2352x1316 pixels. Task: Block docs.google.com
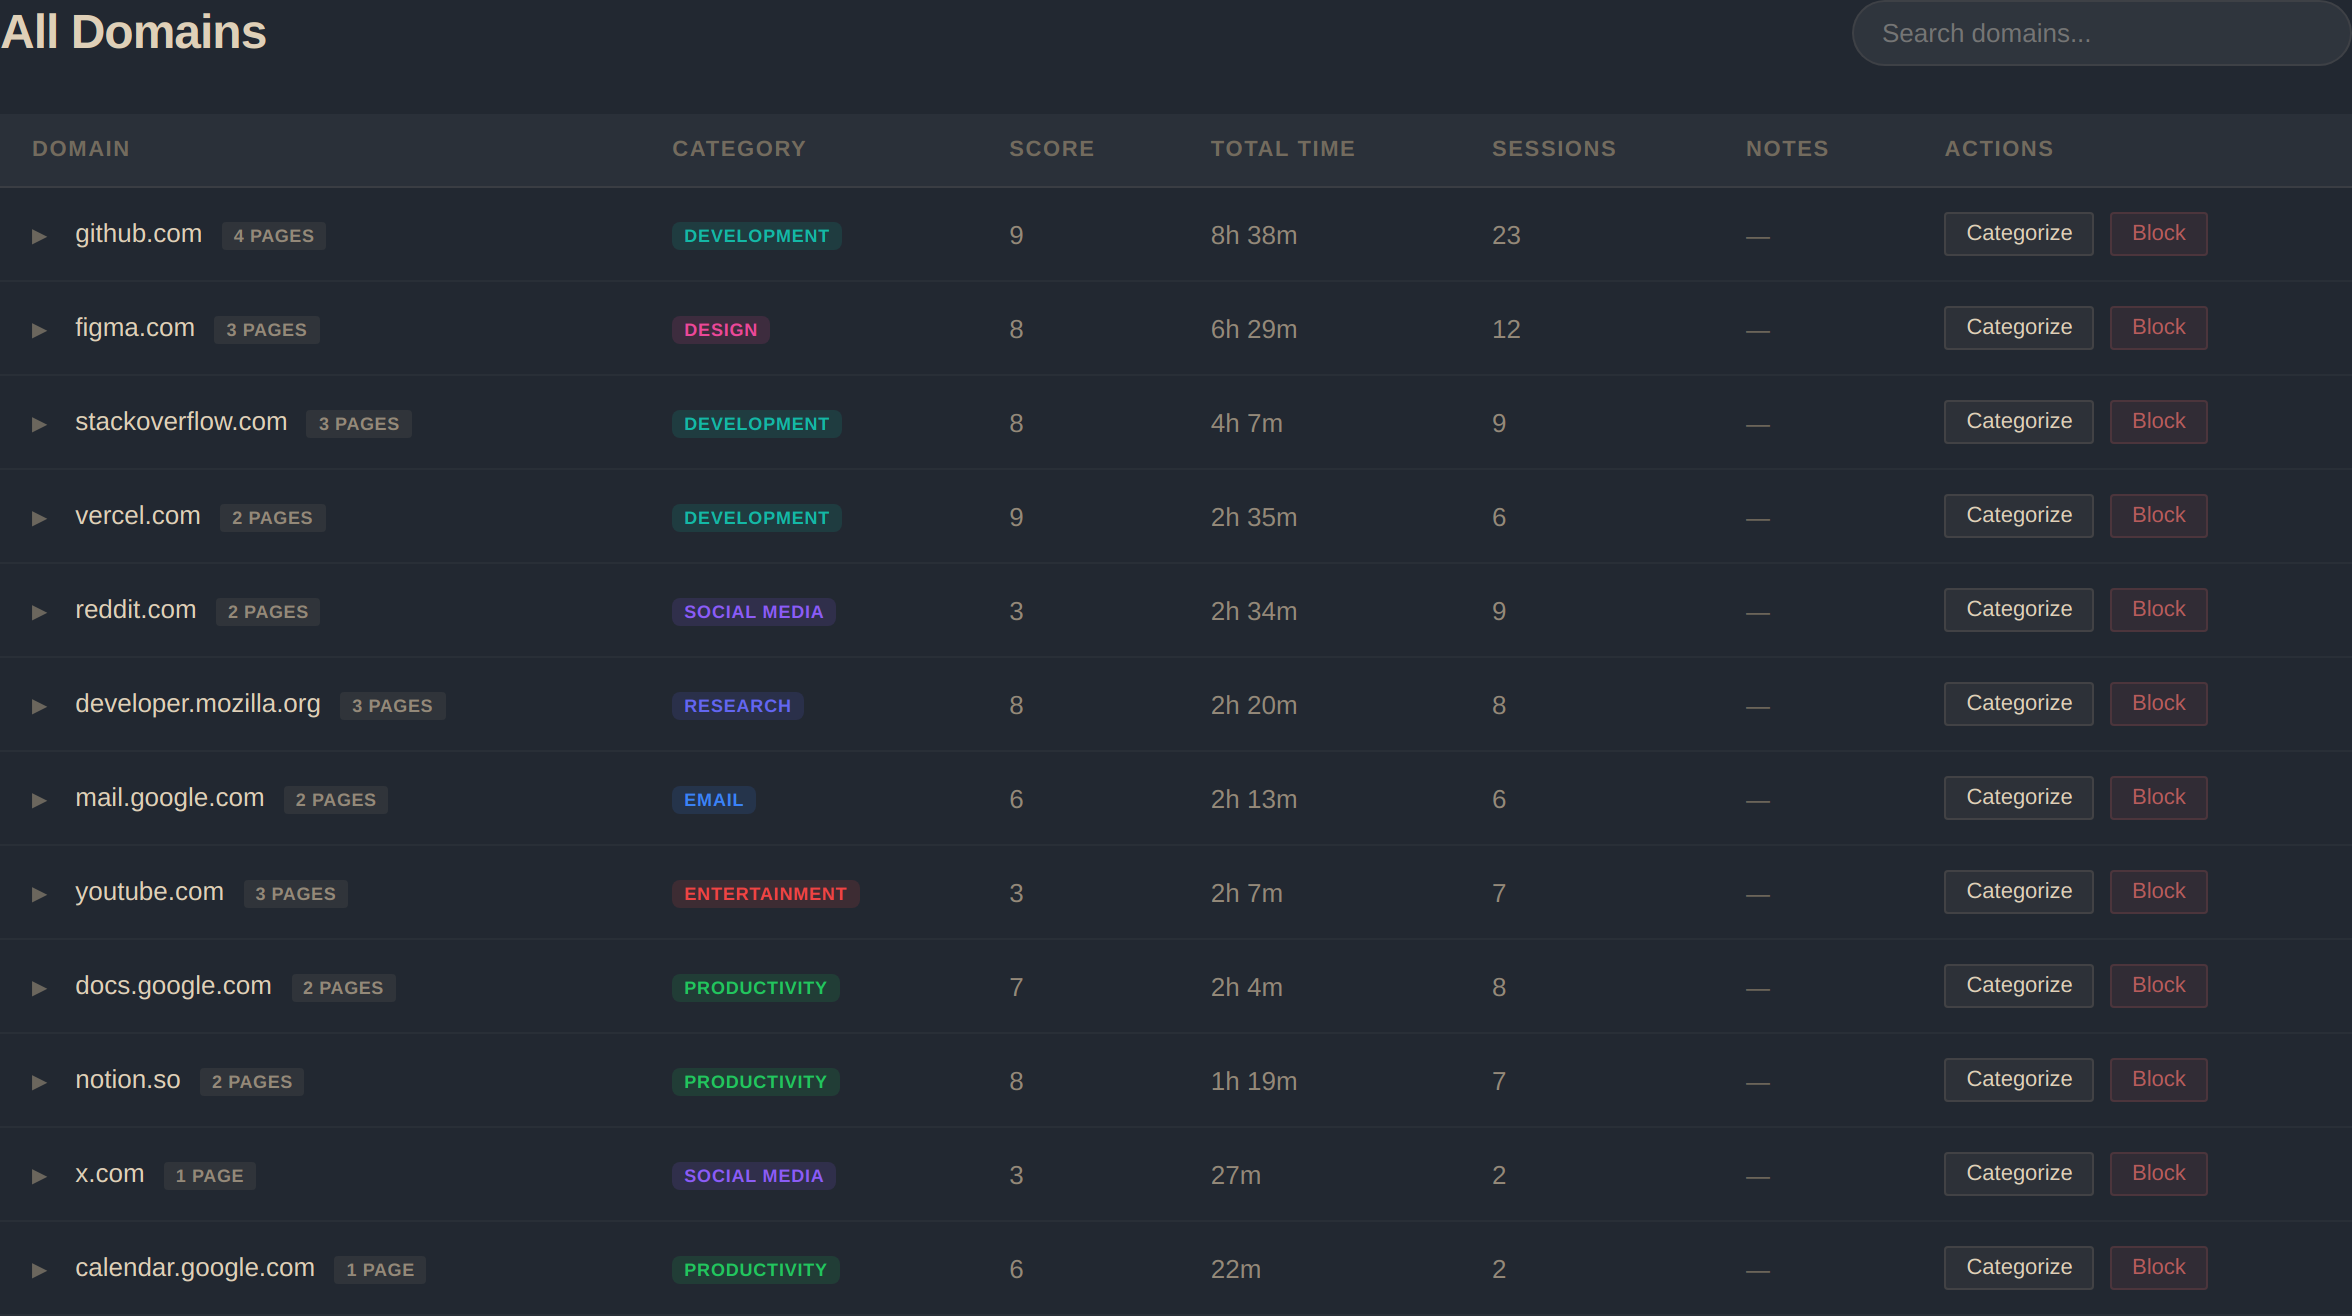(2158, 985)
